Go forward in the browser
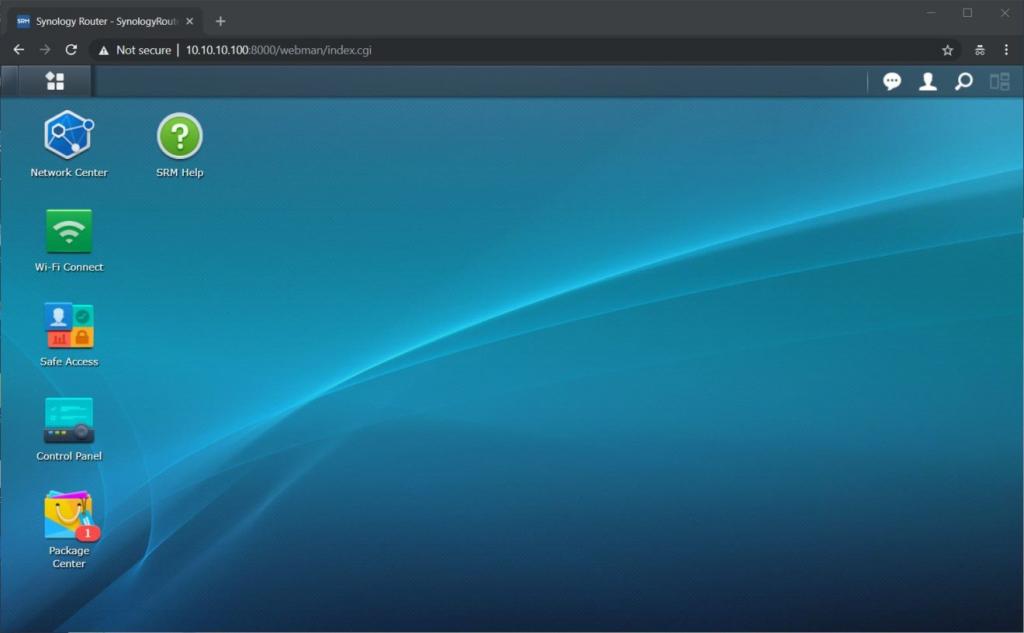 [x=44, y=50]
